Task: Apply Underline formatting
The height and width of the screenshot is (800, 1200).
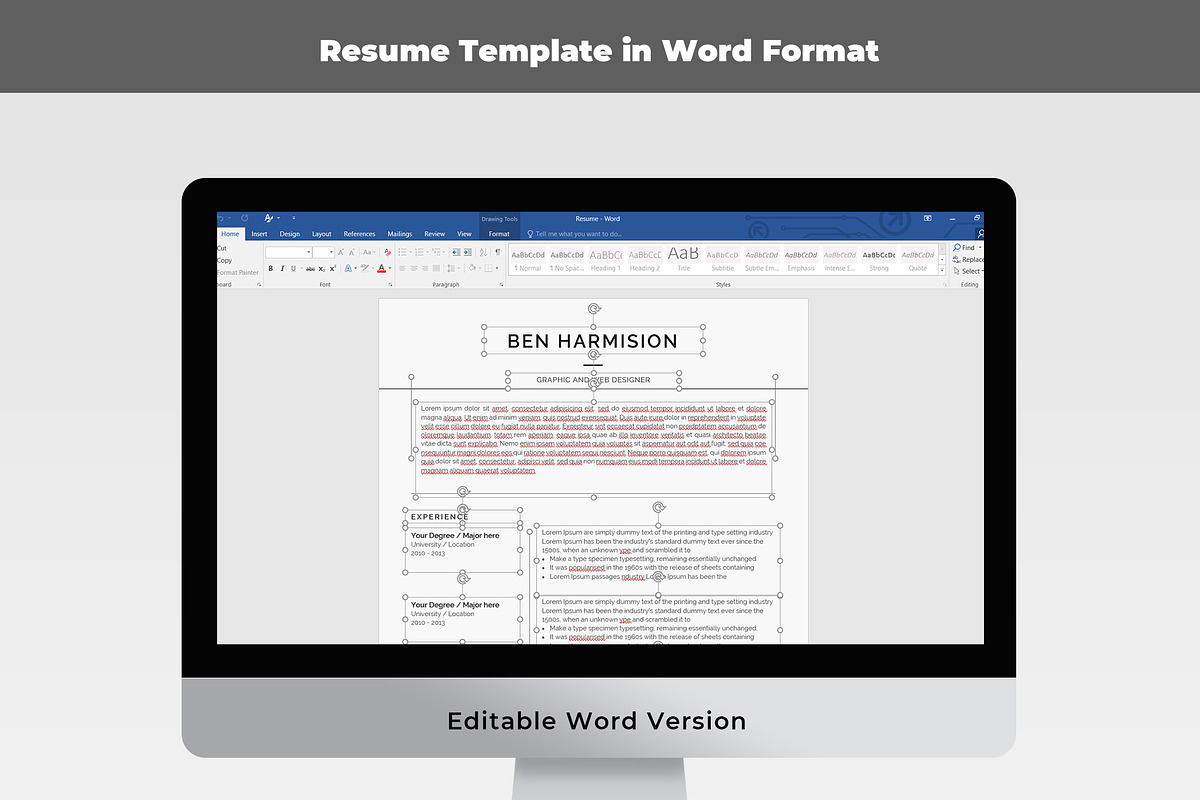Action: coord(294,268)
